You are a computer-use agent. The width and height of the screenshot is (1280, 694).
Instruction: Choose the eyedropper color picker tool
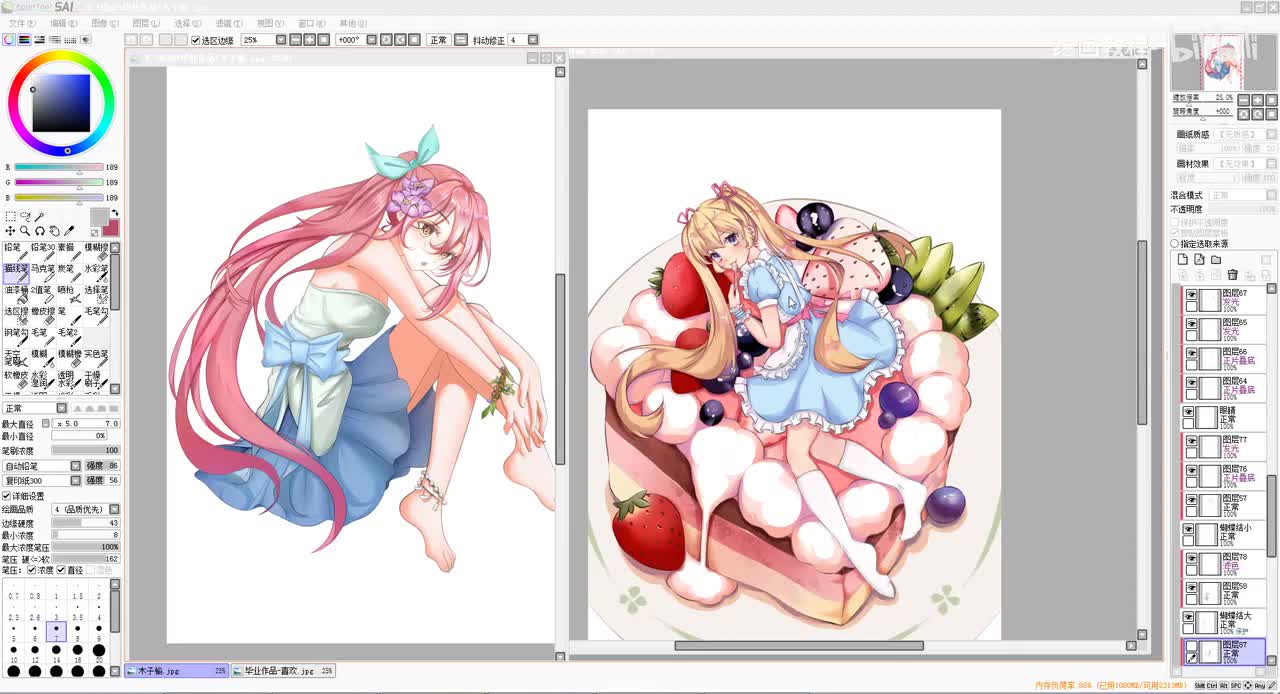[69, 231]
